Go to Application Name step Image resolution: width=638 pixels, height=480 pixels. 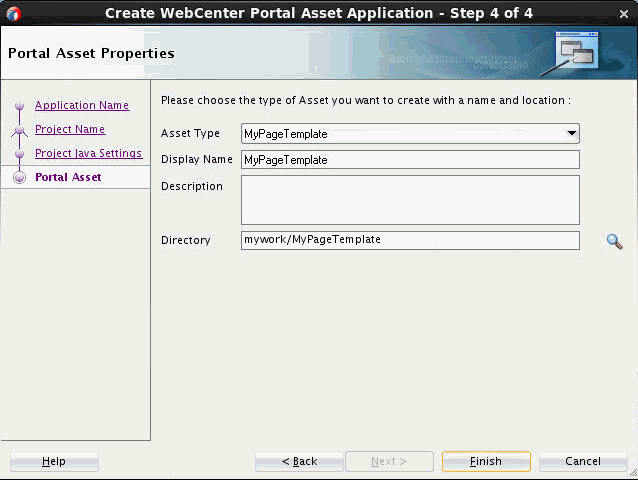click(x=82, y=106)
